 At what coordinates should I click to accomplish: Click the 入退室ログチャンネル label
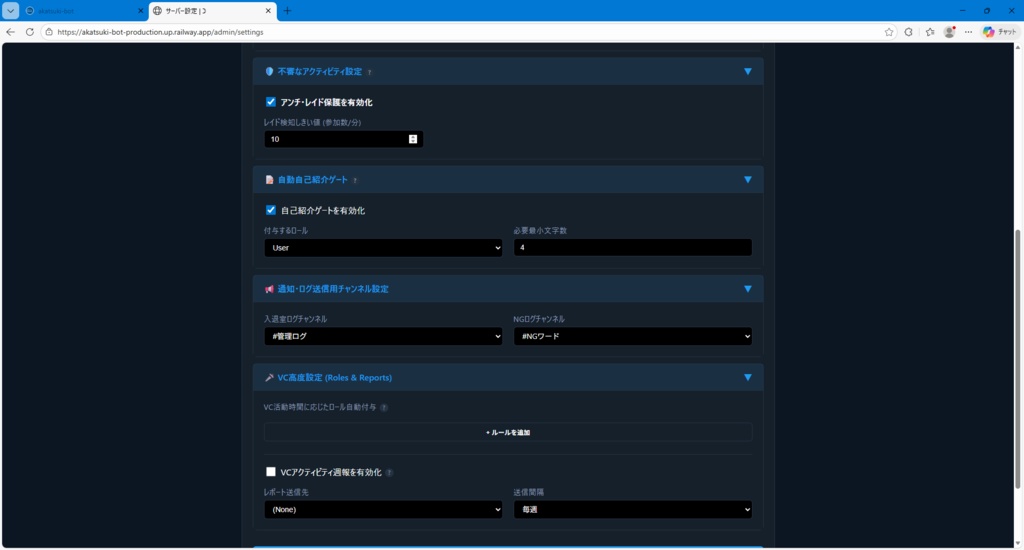tap(295, 319)
